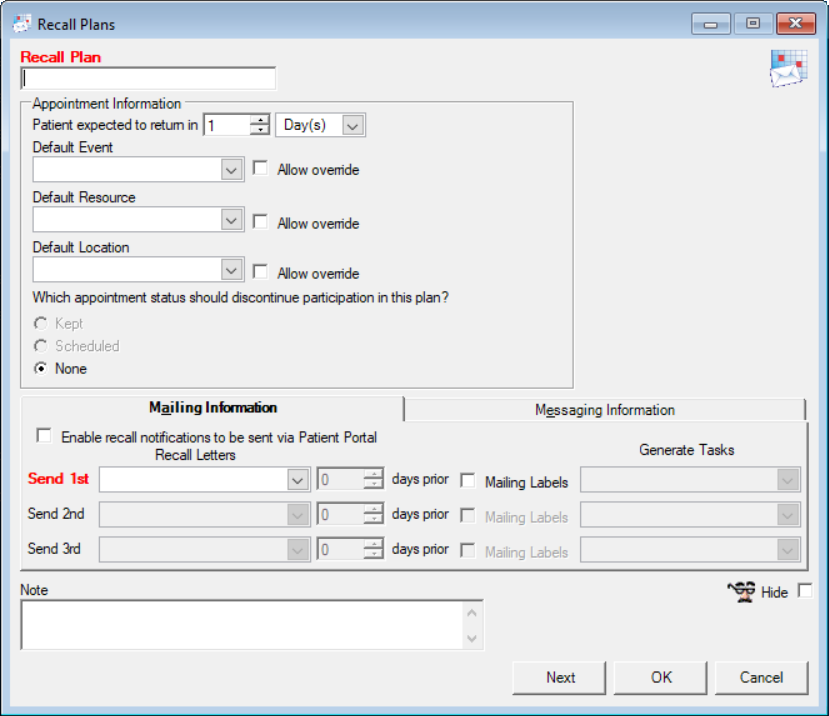Open the Send 2nd recall letter dropdown
The image size is (829, 716).
[x=298, y=515]
